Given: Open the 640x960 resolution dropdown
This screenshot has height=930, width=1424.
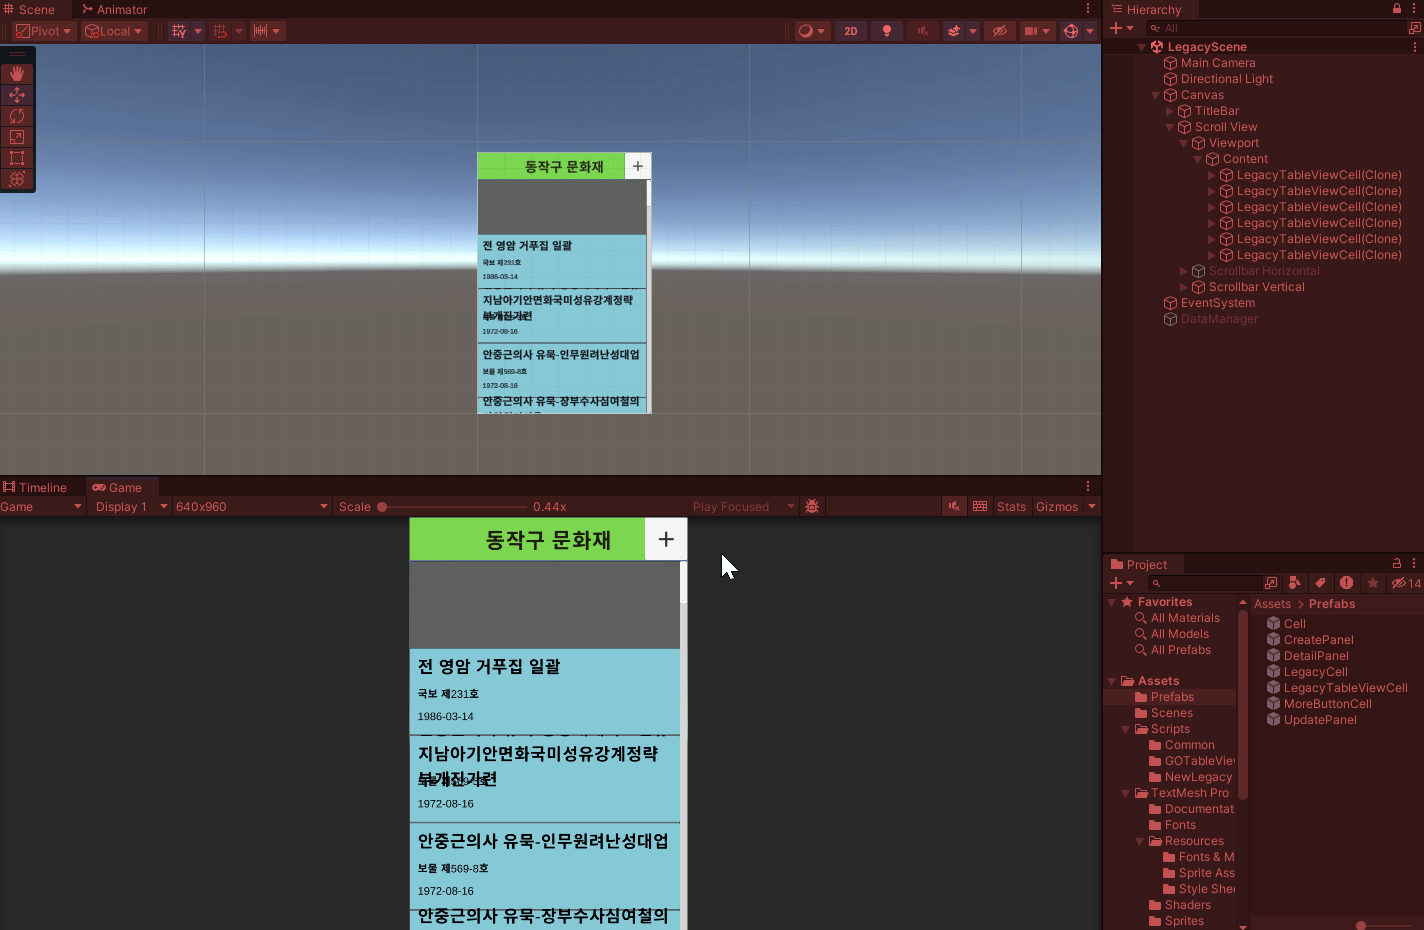Looking at the screenshot, I should click(x=252, y=507).
